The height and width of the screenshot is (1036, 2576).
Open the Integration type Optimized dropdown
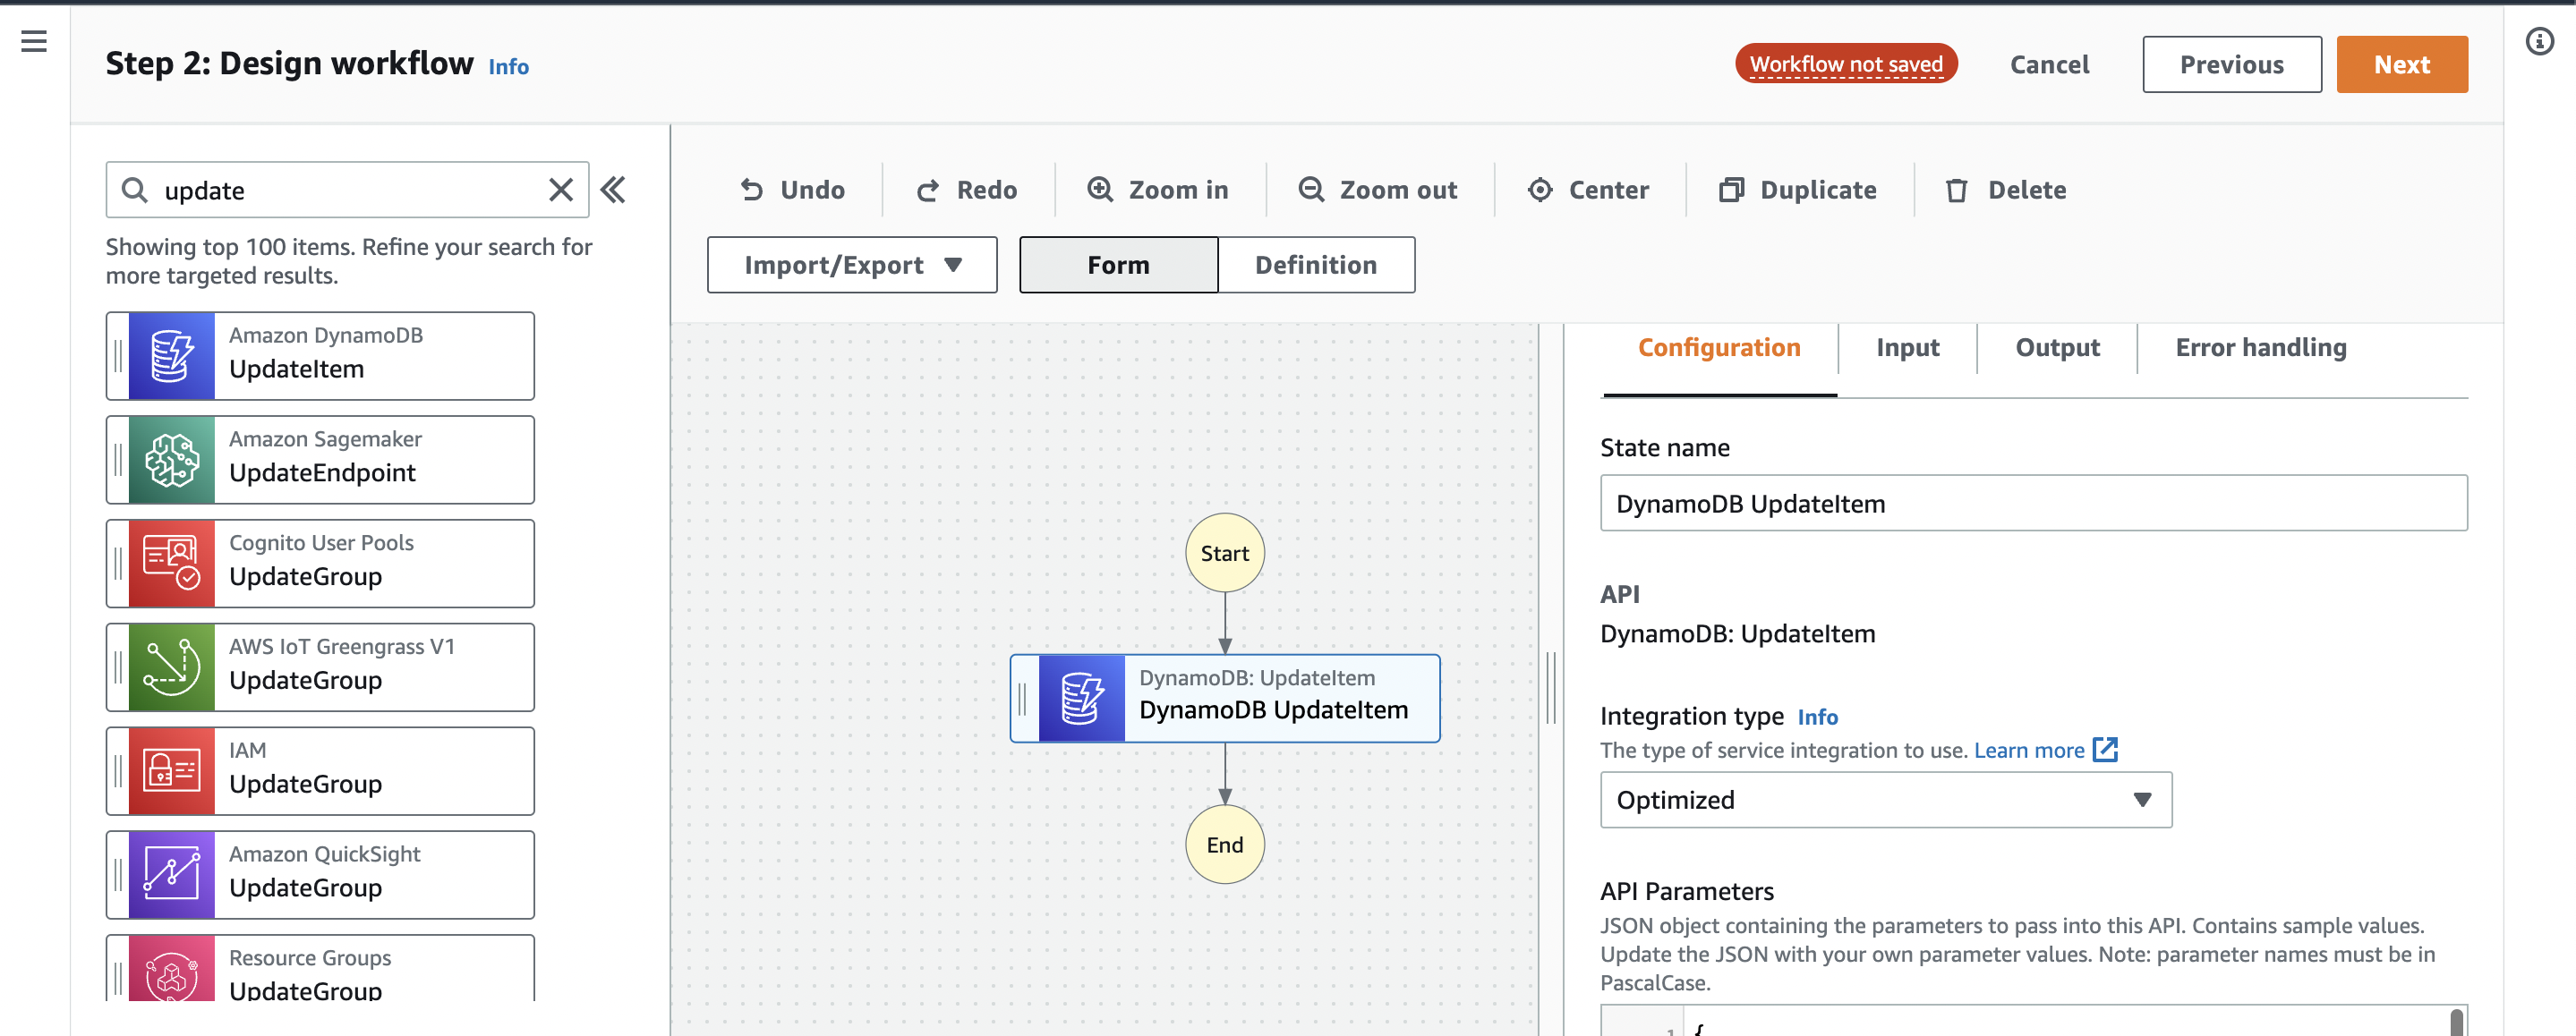pos(1886,800)
